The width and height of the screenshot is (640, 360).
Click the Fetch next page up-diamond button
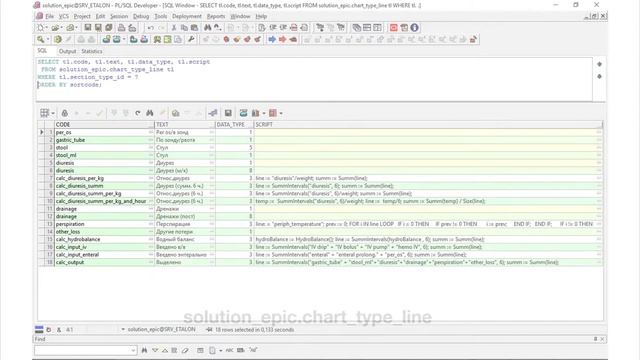114,113
